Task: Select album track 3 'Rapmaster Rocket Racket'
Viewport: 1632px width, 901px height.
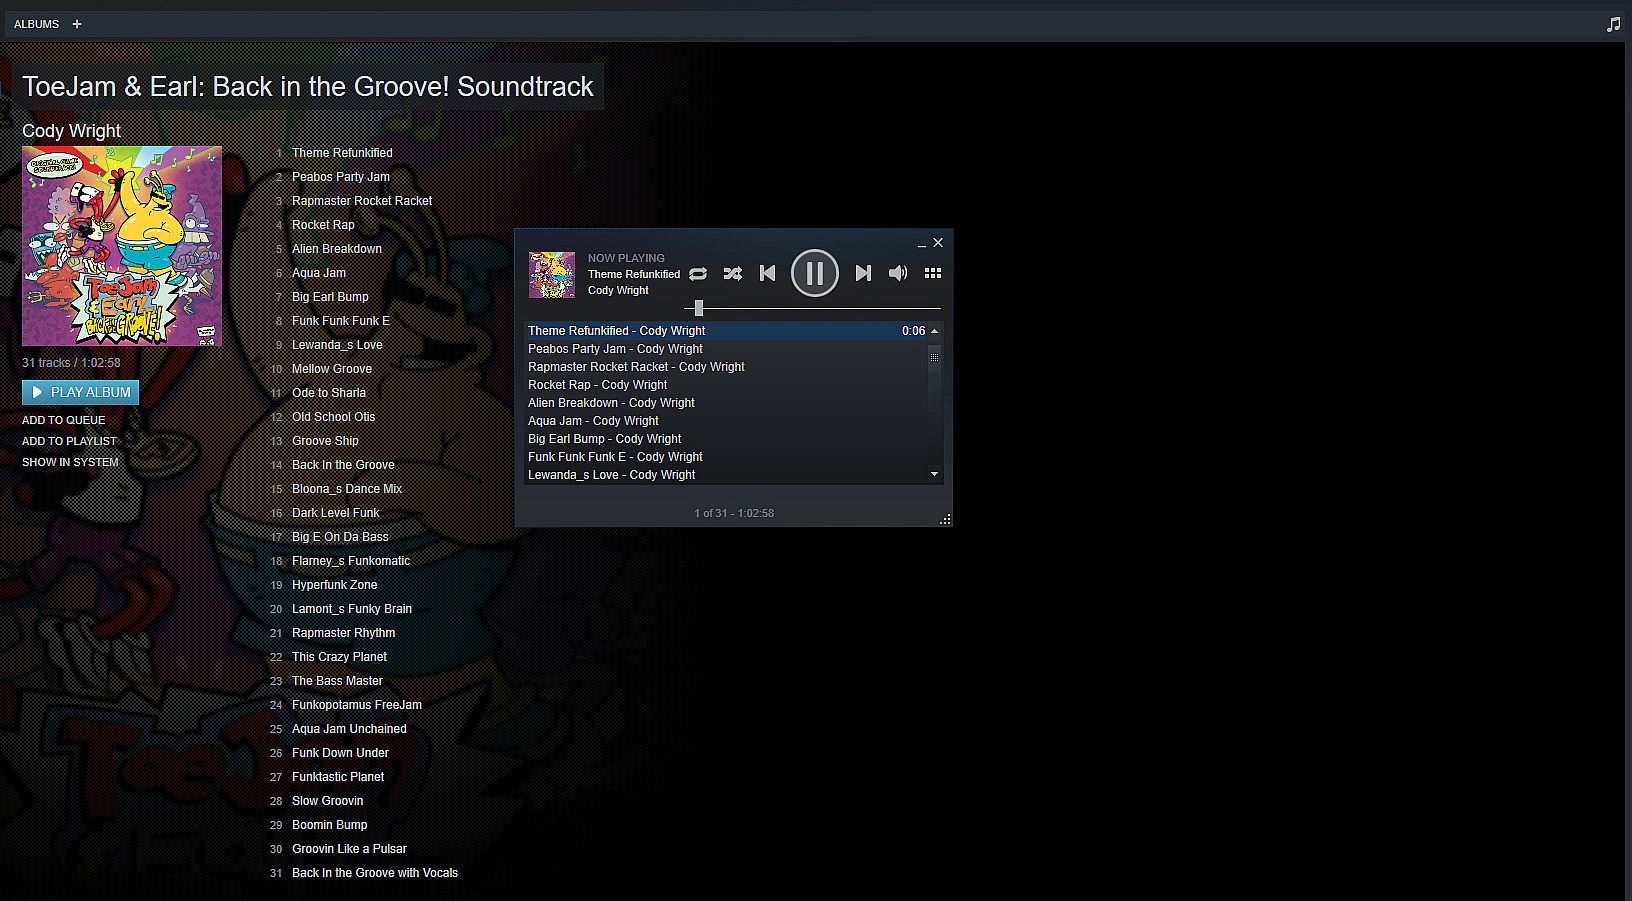Action: click(362, 201)
